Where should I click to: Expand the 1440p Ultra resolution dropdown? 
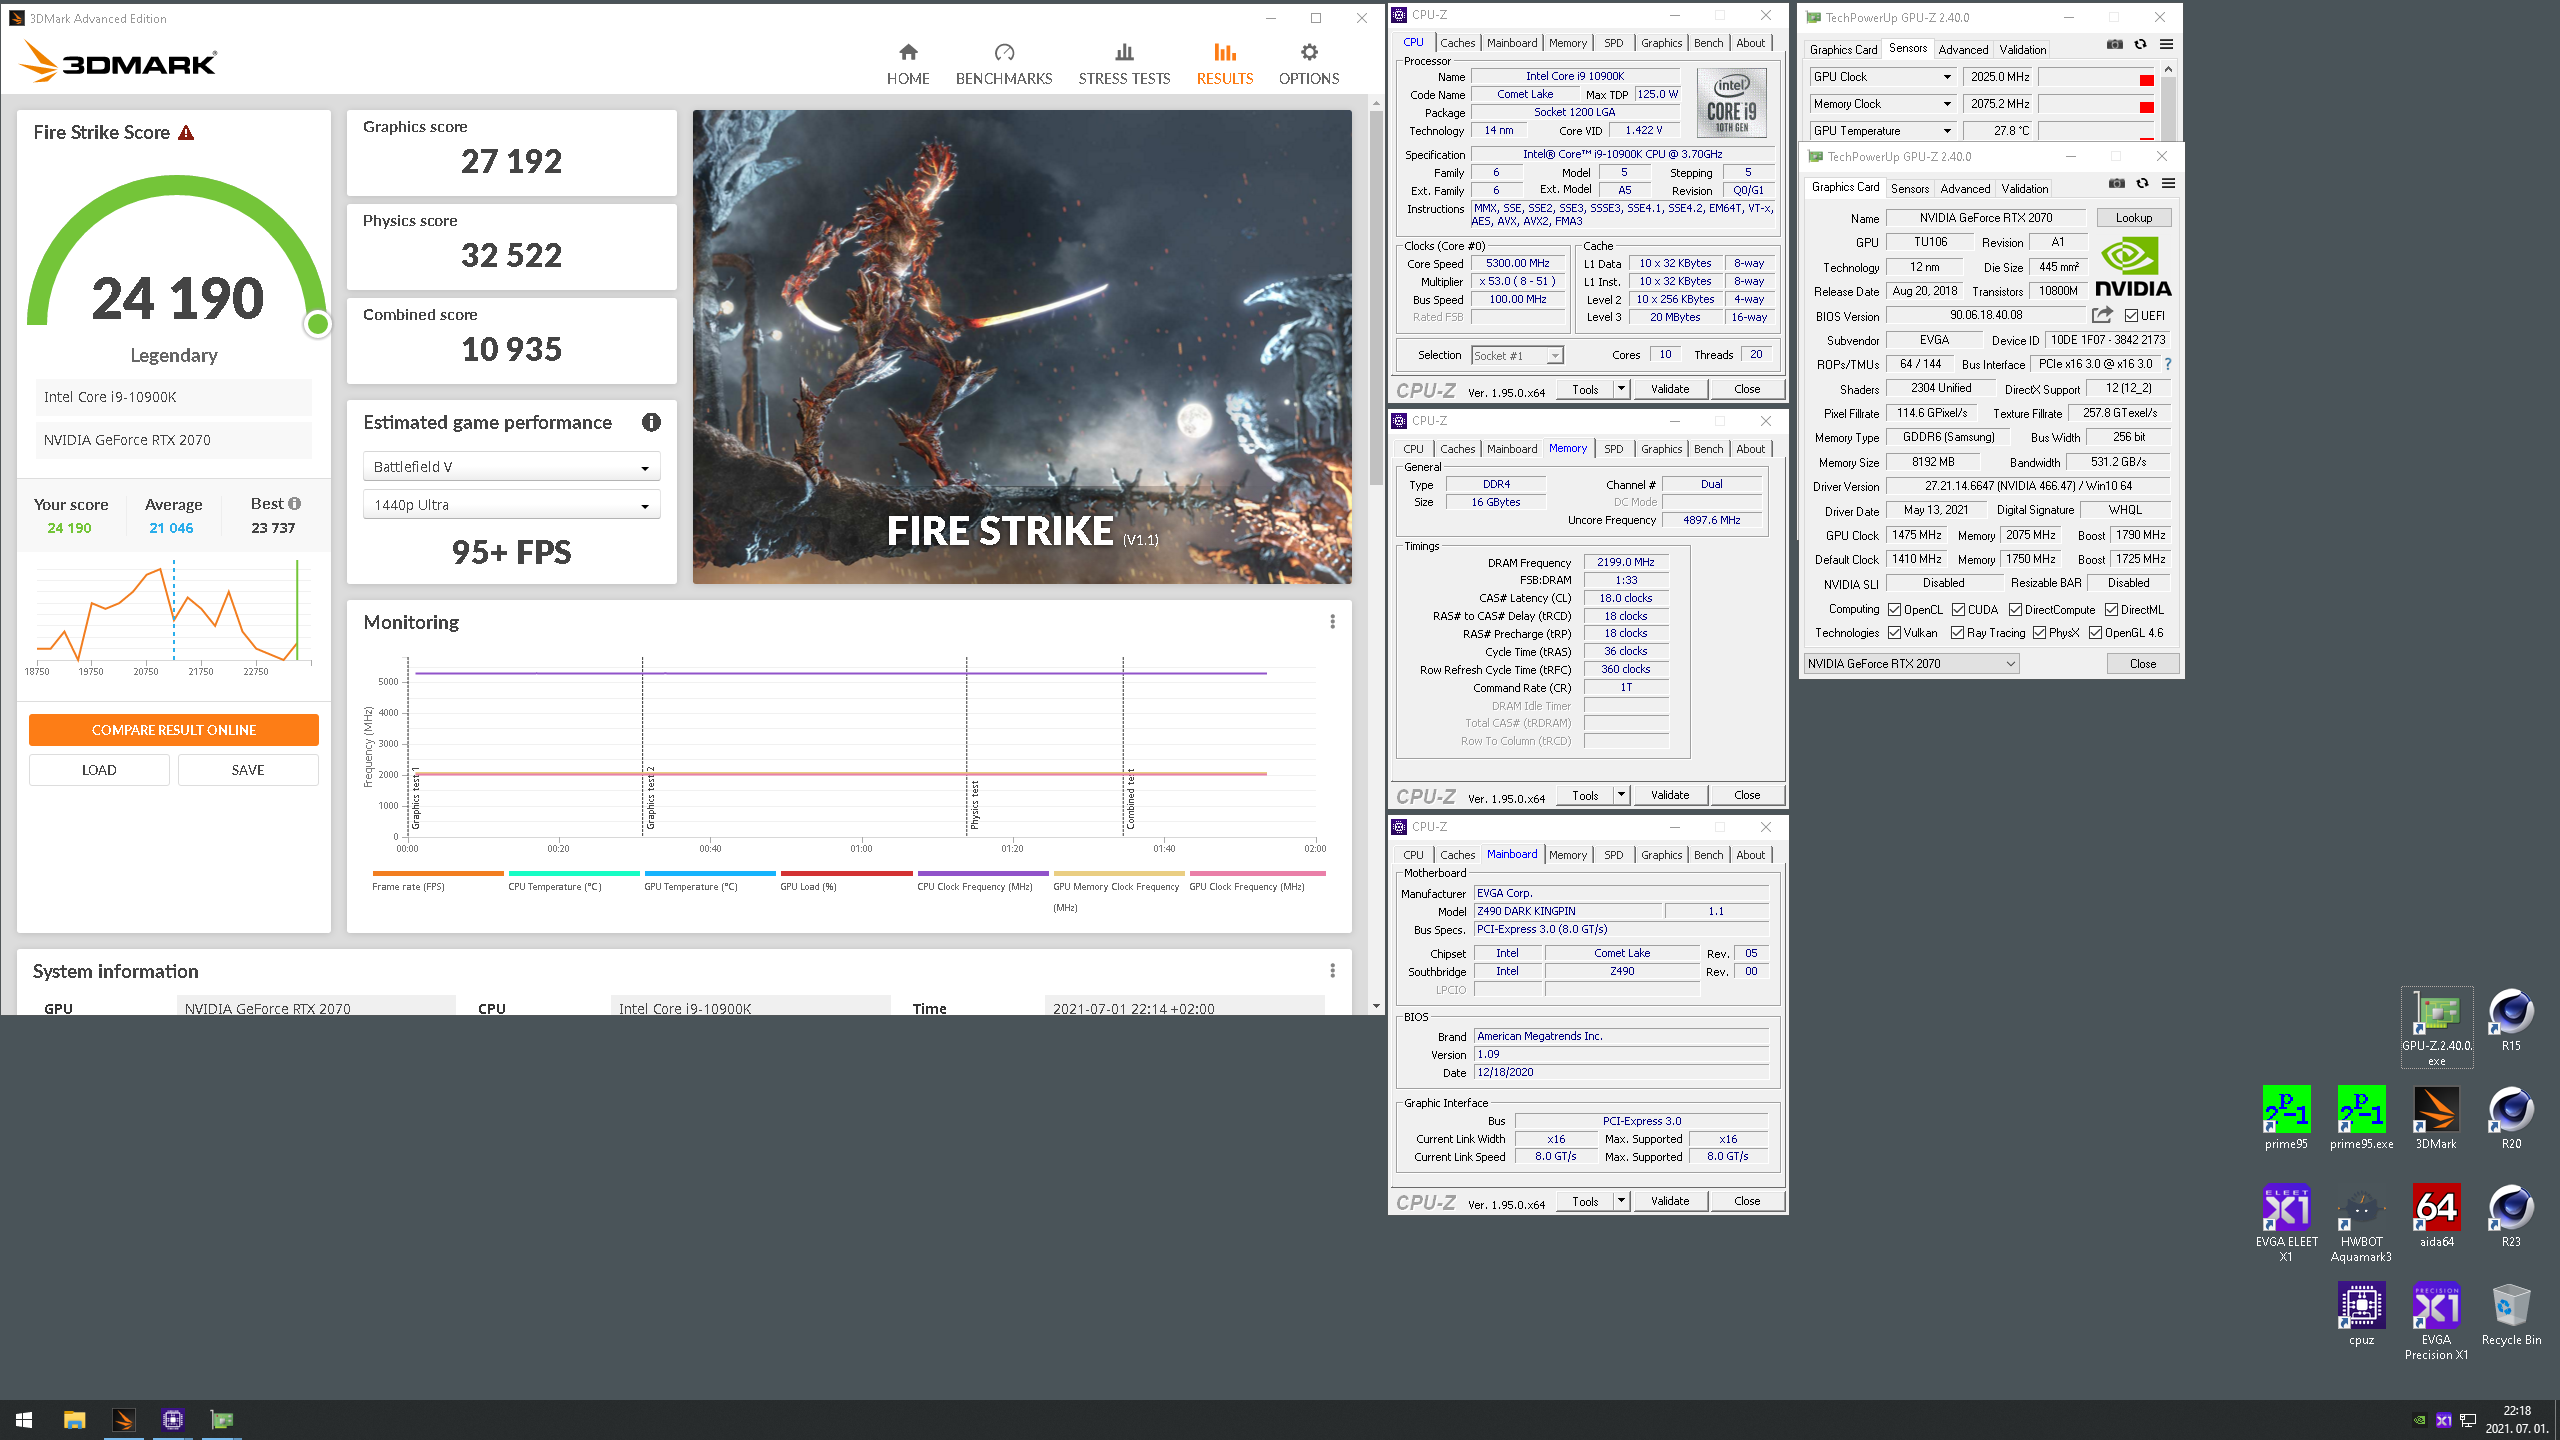coord(511,505)
